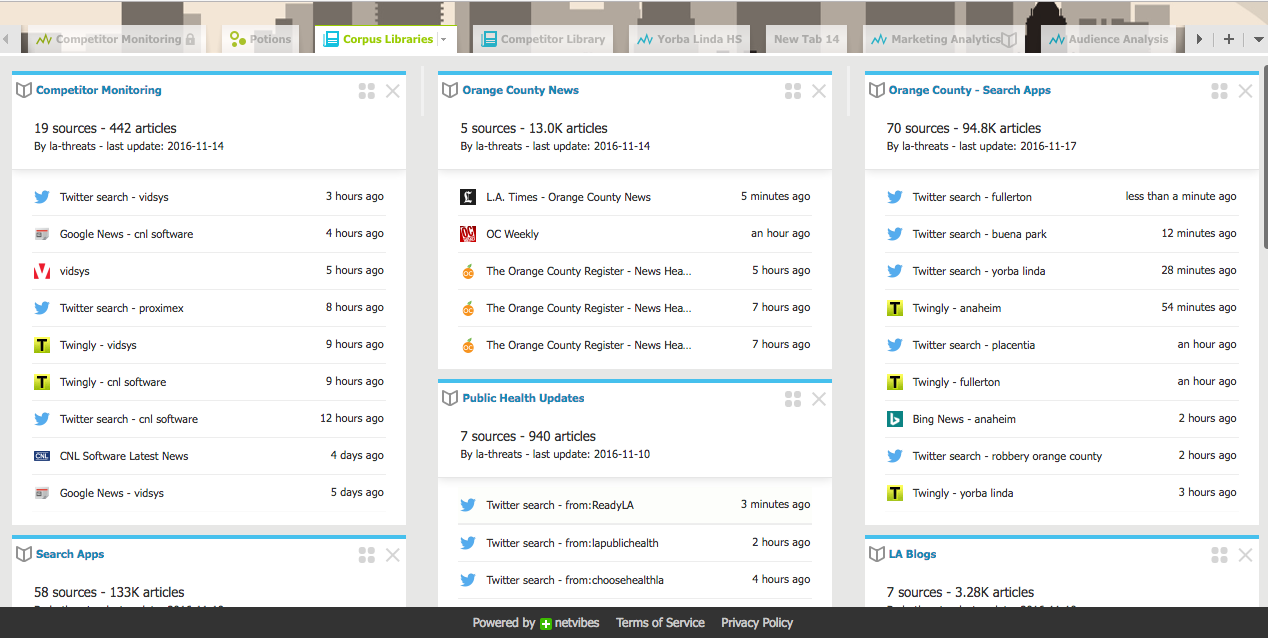This screenshot has height=638, width=1268.
Task: Switch to the Potions tab
Action: (260, 39)
